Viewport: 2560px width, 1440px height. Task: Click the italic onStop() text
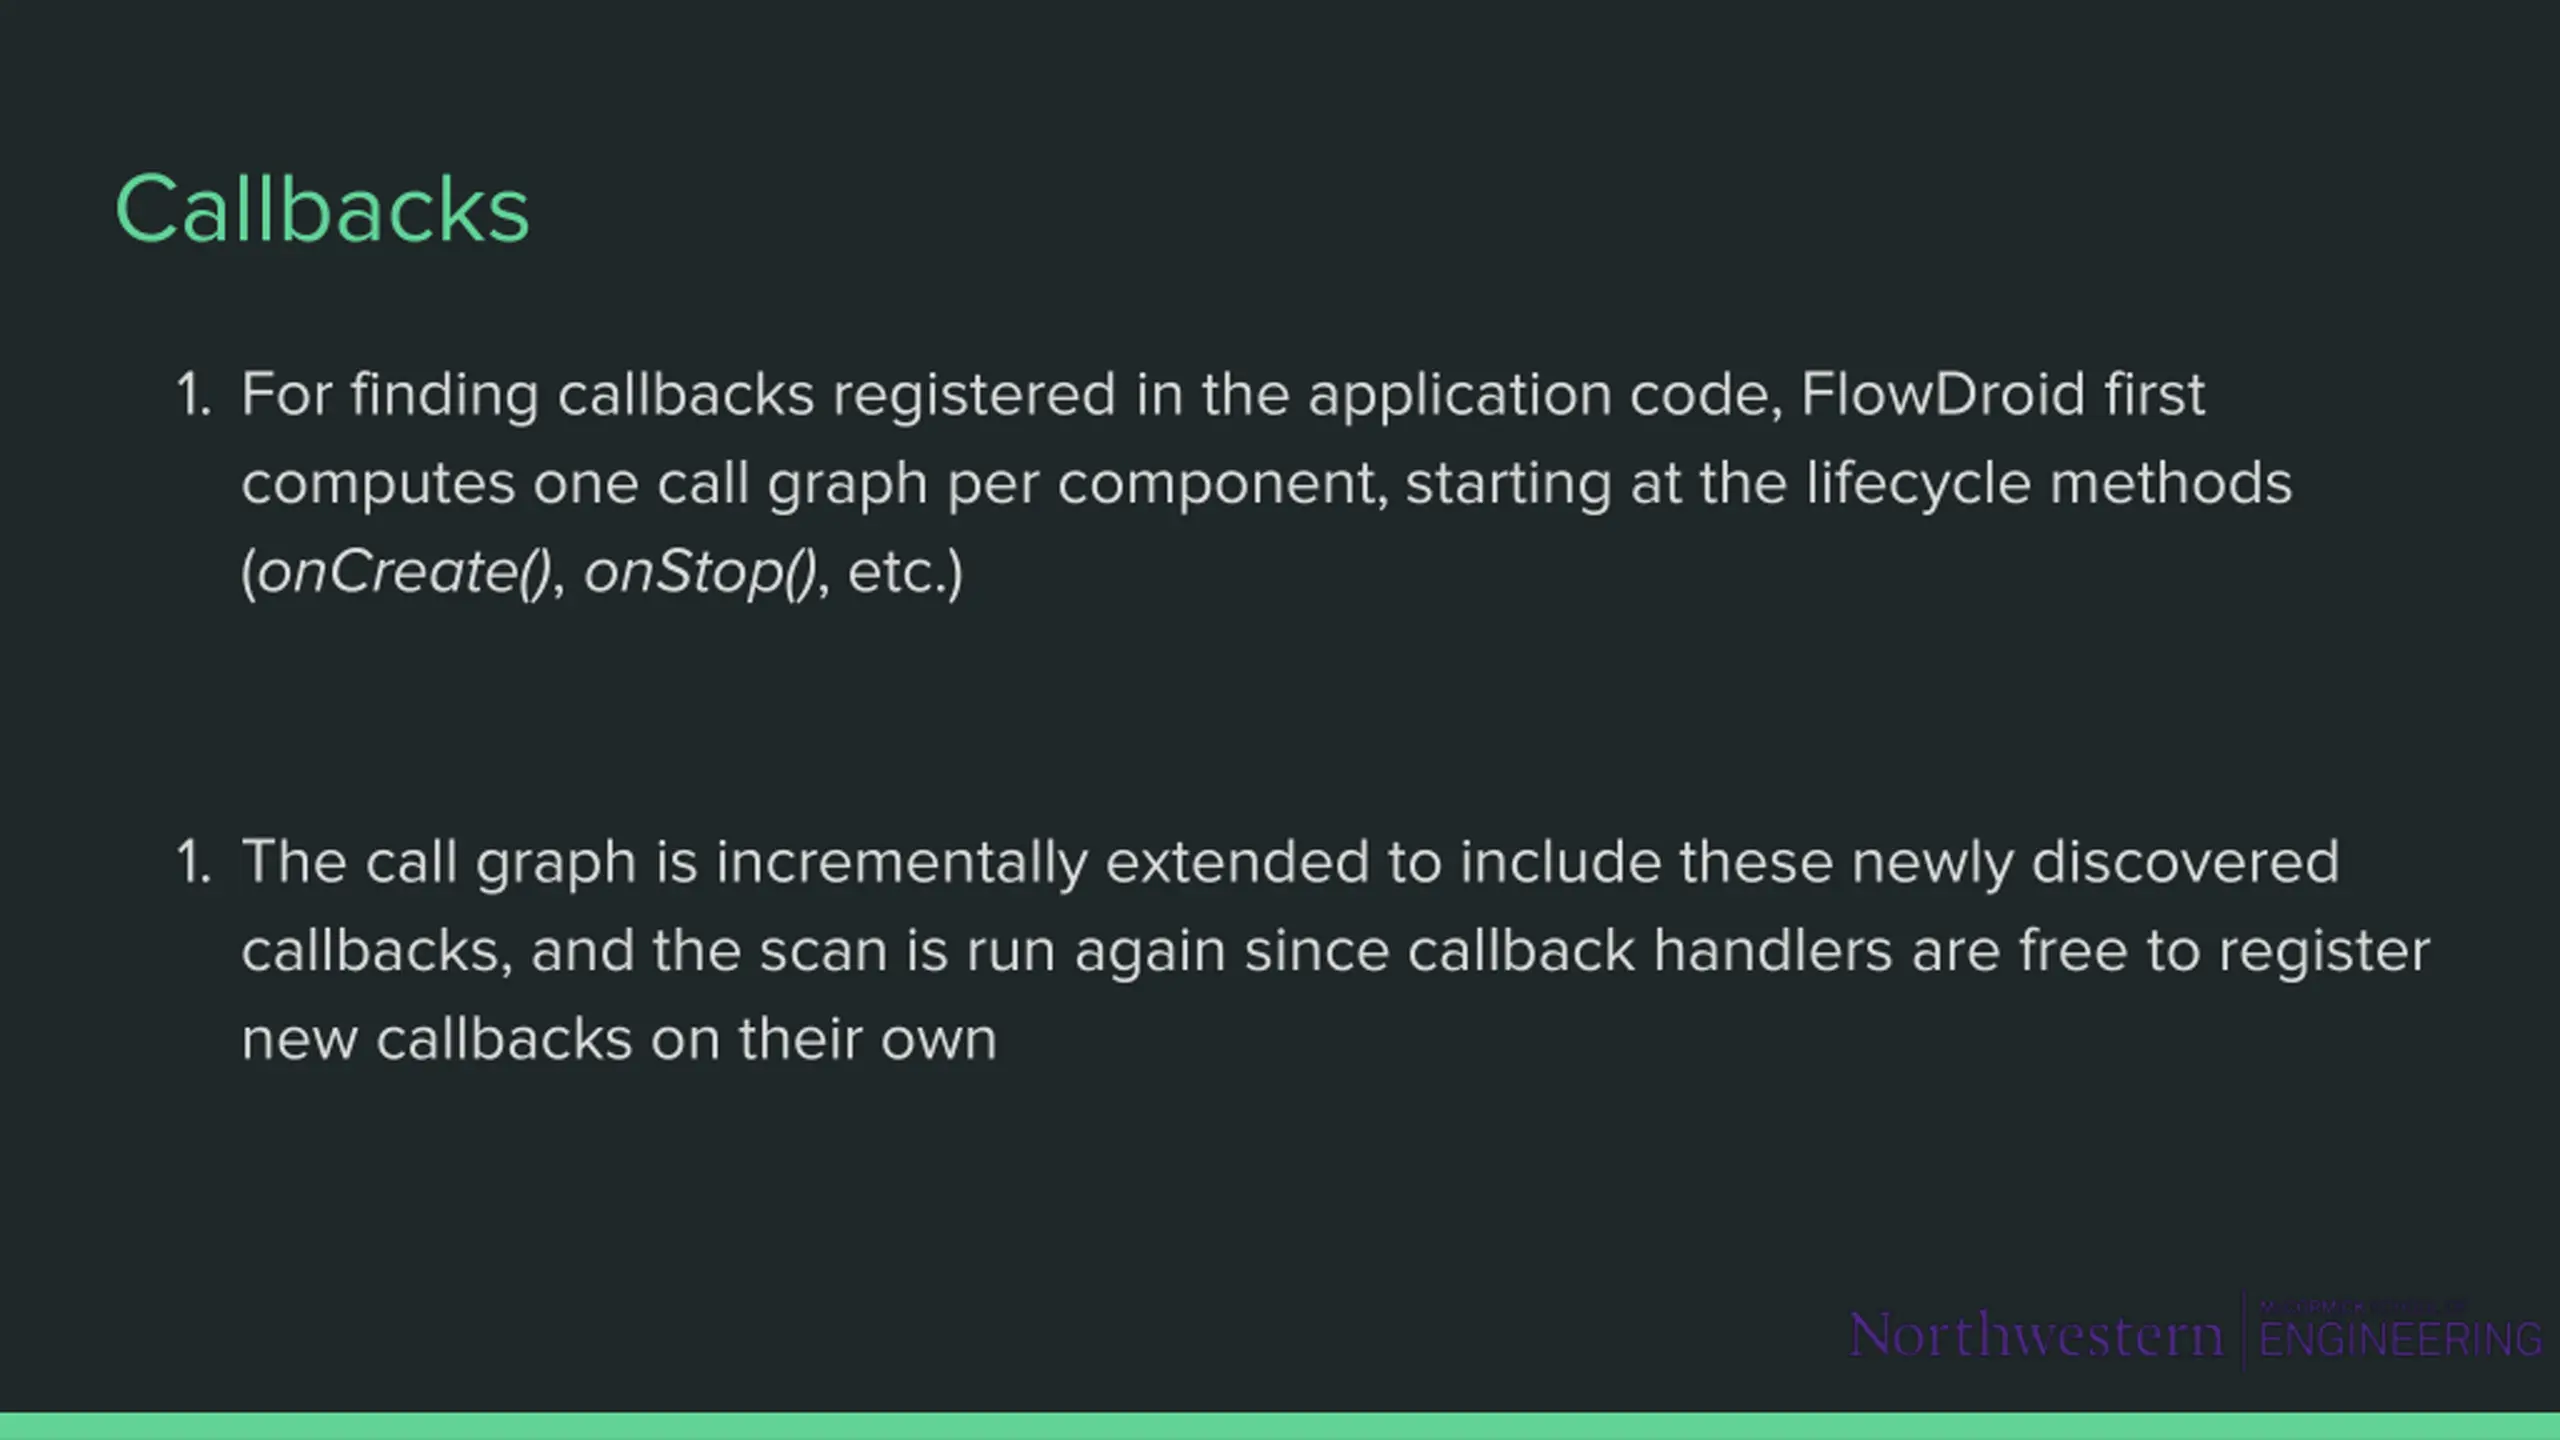tap(701, 572)
